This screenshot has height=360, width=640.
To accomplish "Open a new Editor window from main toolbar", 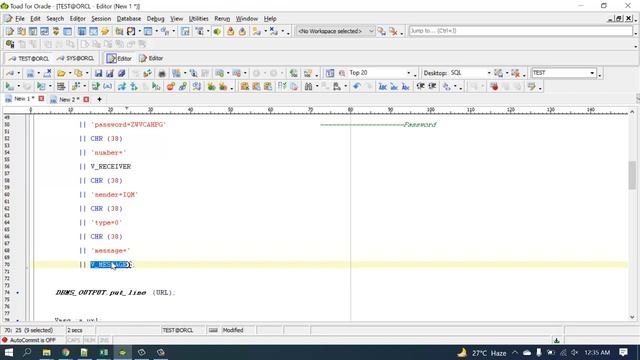I will coord(9,31).
